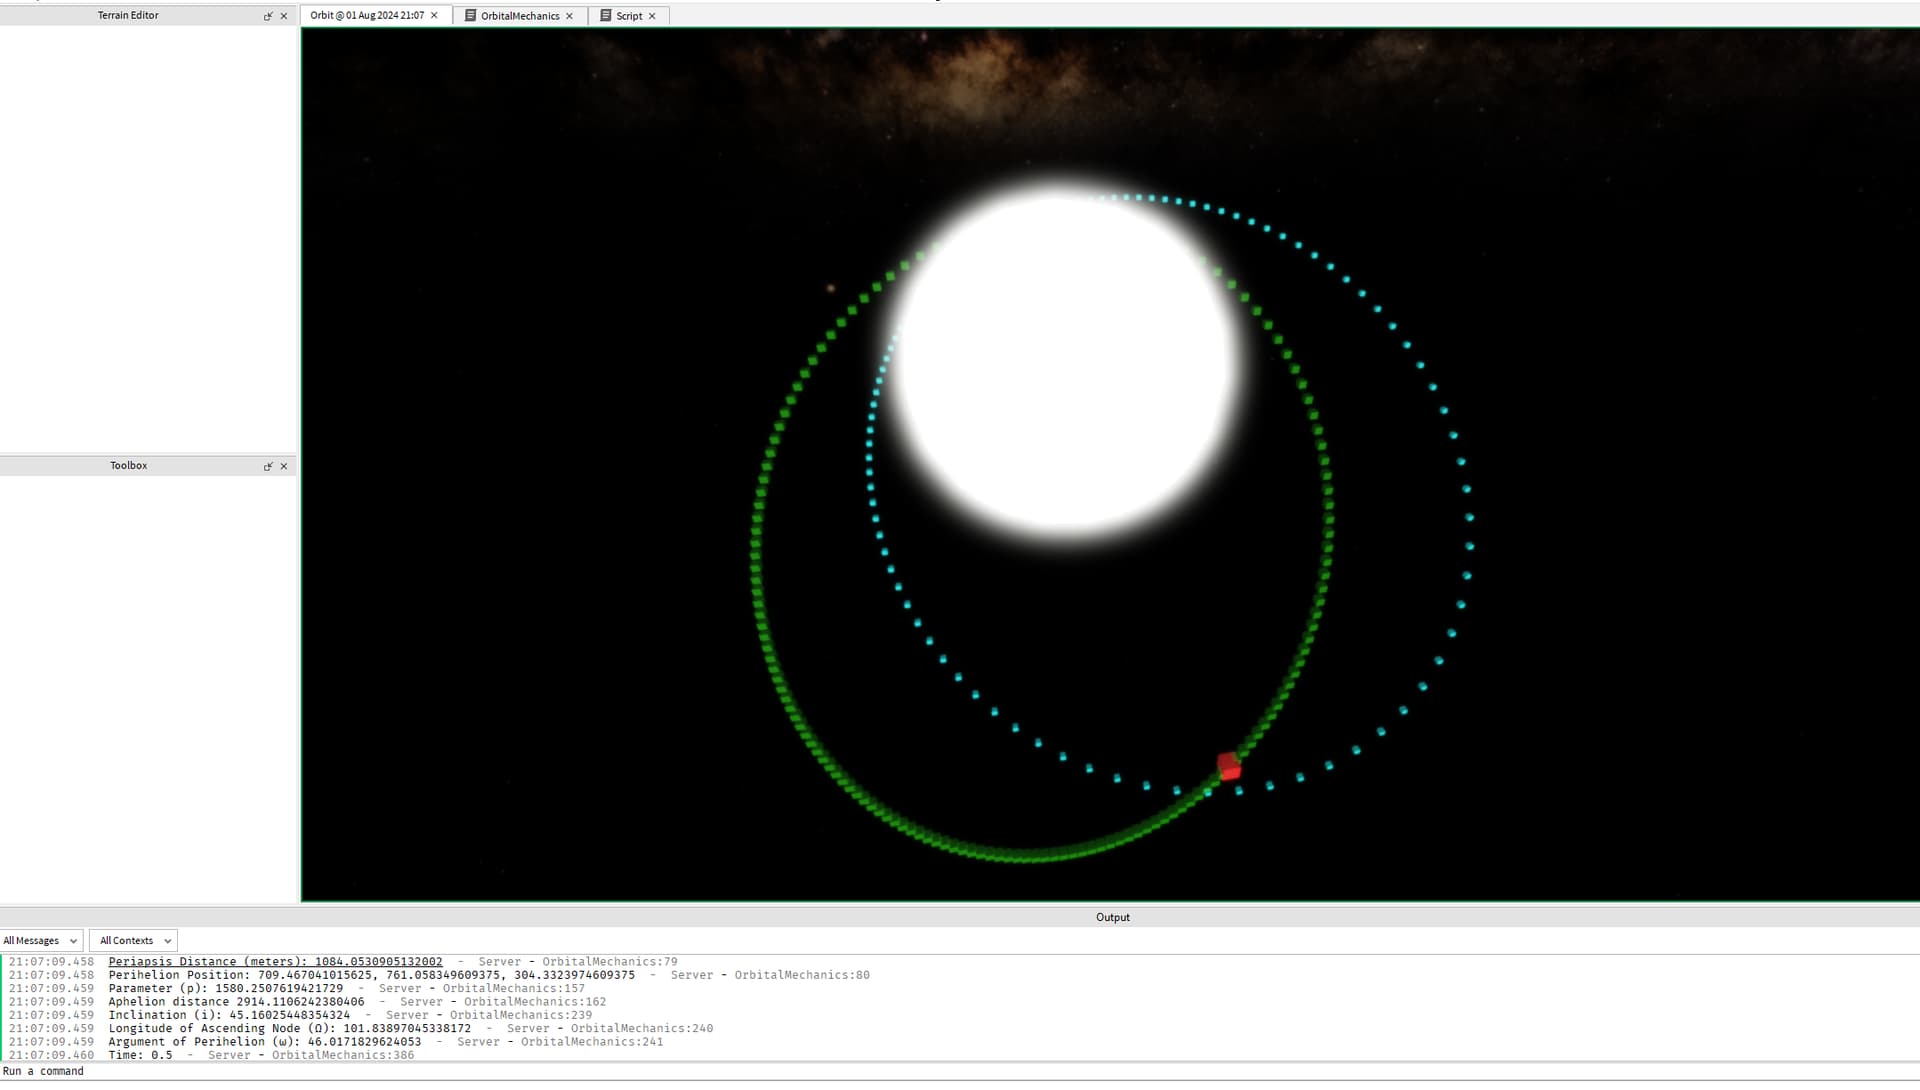Close the Script tab
Screen dimensions: 1920x1090
652,16
